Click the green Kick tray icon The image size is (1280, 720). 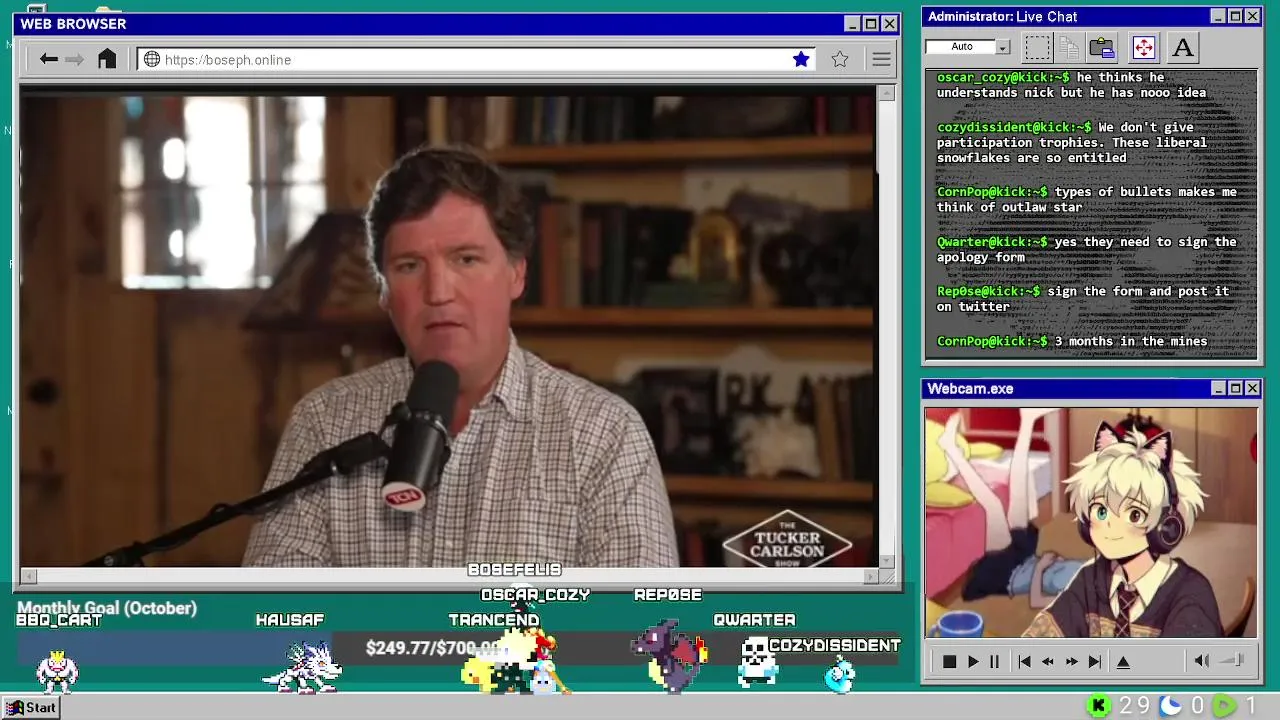coord(1099,707)
